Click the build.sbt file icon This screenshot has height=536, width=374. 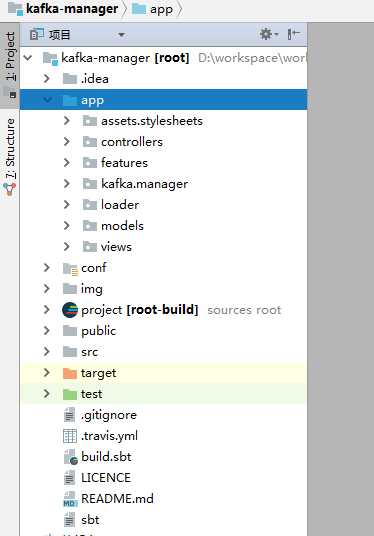point(70,457)
